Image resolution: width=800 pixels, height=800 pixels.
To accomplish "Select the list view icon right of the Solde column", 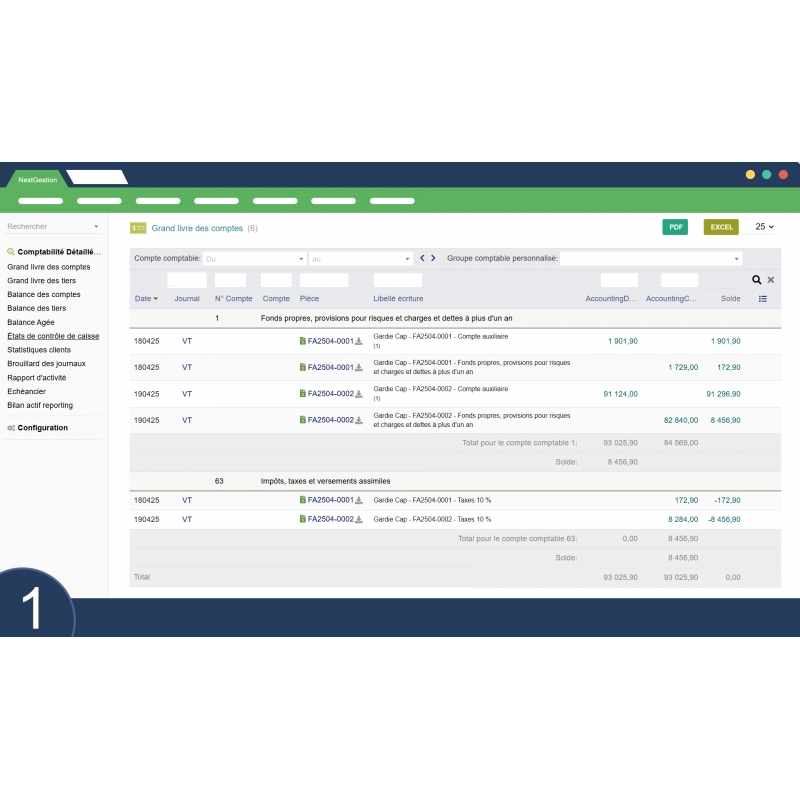I will pyautogui.click(x=762, y=298).
